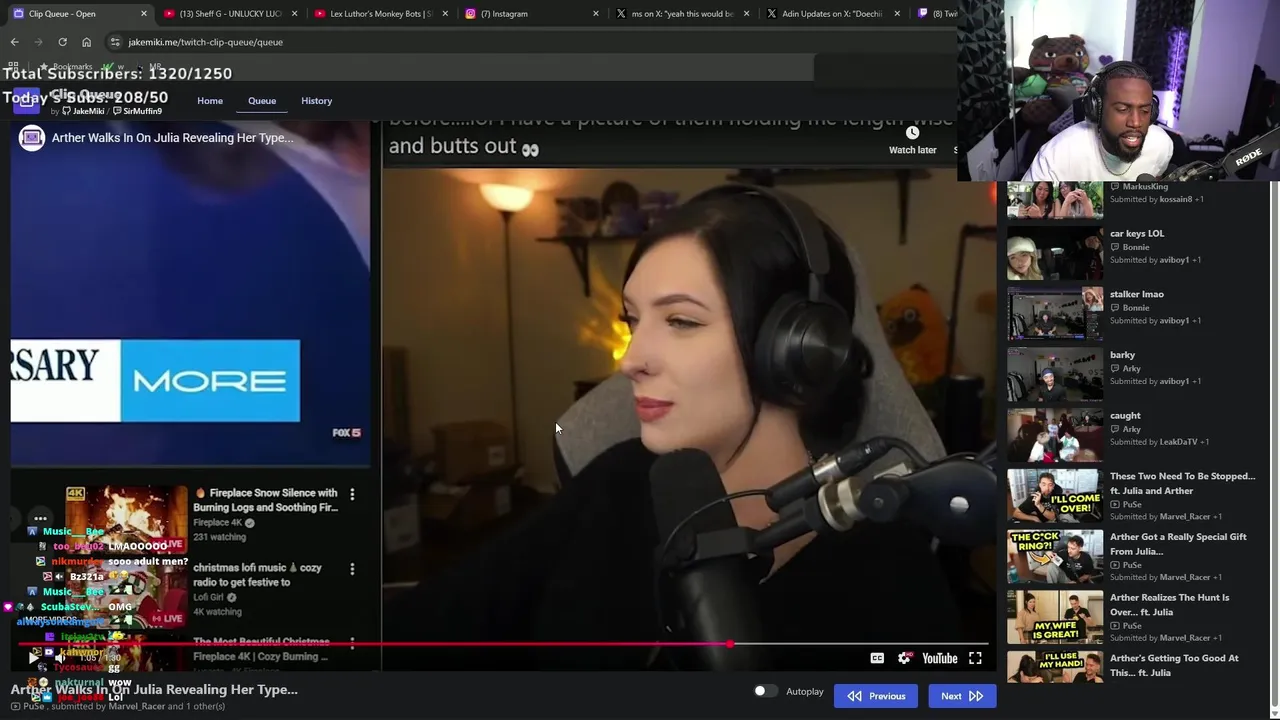Open the JakeMiki GitHub link
Image resolution: width=1280 pixels, height=720 pixels.
pyautogui.click(x=83, y=111)
